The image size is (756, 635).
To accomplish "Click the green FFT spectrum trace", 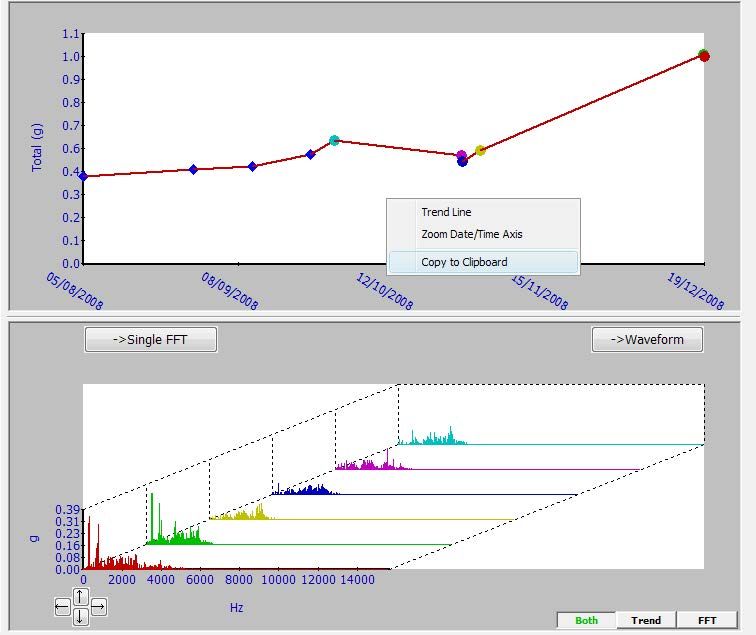I will 175,531.
